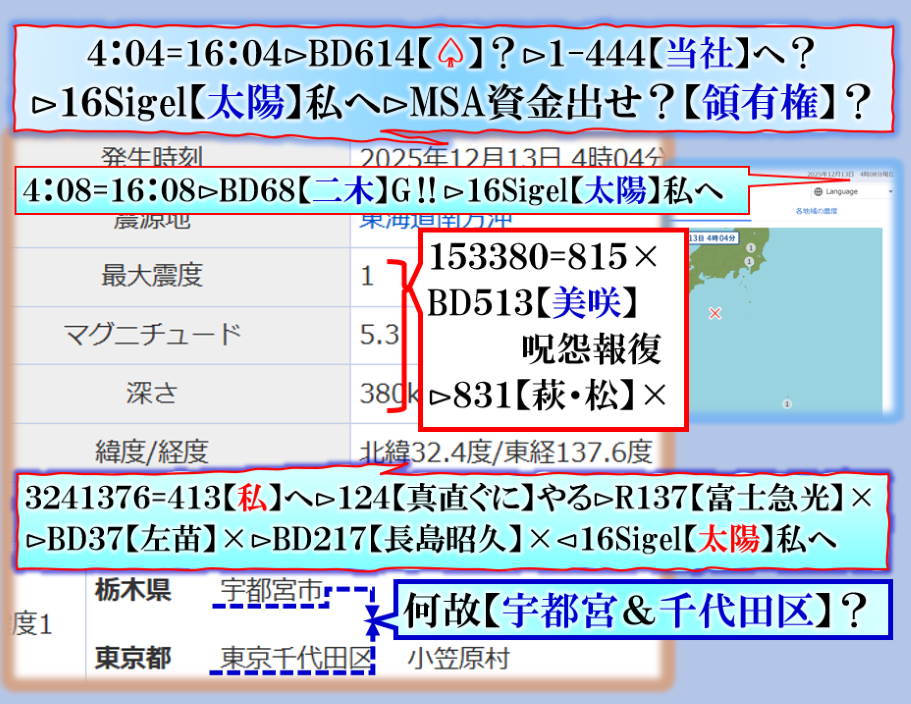Click 東京千代田区 in the intensity list
The width and height of the screenshot is (911, 704).
(x=296, y=659)
